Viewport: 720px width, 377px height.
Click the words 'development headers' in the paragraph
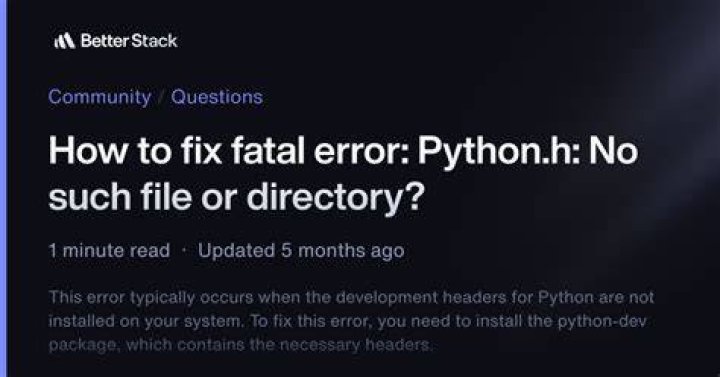coord(416,298)
